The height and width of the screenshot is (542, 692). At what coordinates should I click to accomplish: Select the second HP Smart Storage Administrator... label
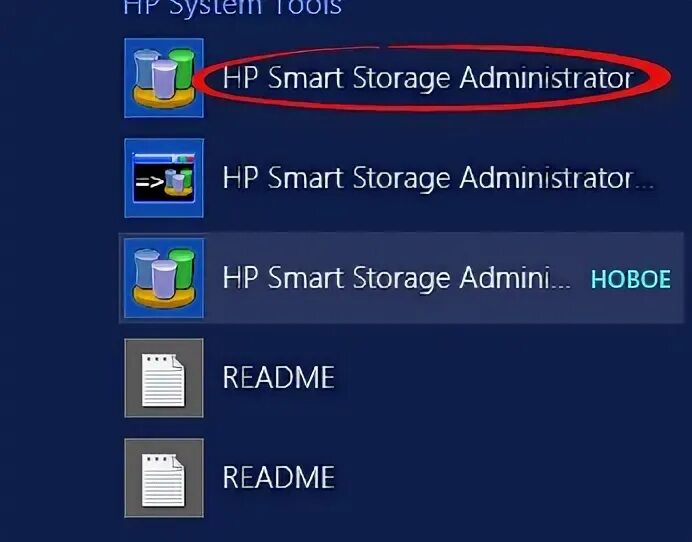coord(438,178)
